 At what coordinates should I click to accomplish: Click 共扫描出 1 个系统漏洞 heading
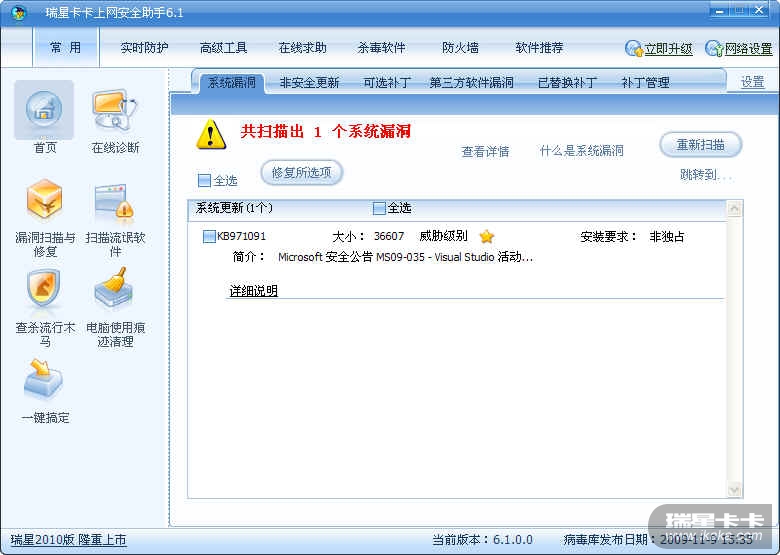pos(326,132)
